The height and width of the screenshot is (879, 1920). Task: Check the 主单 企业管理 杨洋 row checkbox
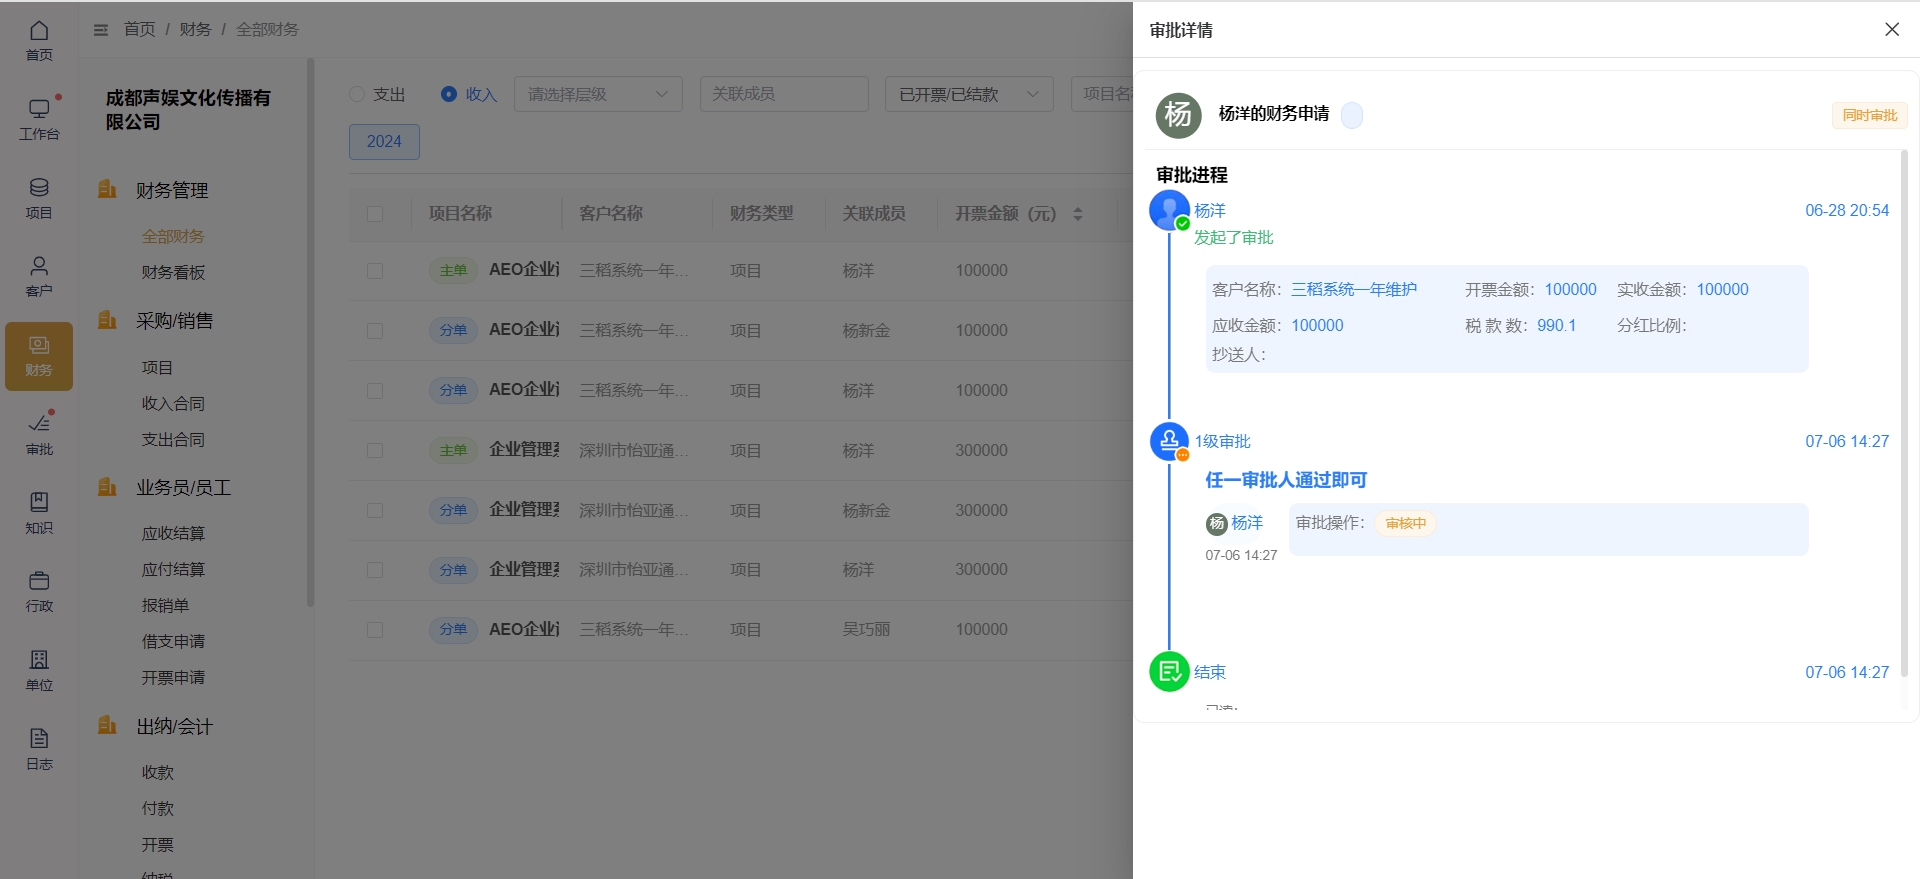click(x=375, y=451)
